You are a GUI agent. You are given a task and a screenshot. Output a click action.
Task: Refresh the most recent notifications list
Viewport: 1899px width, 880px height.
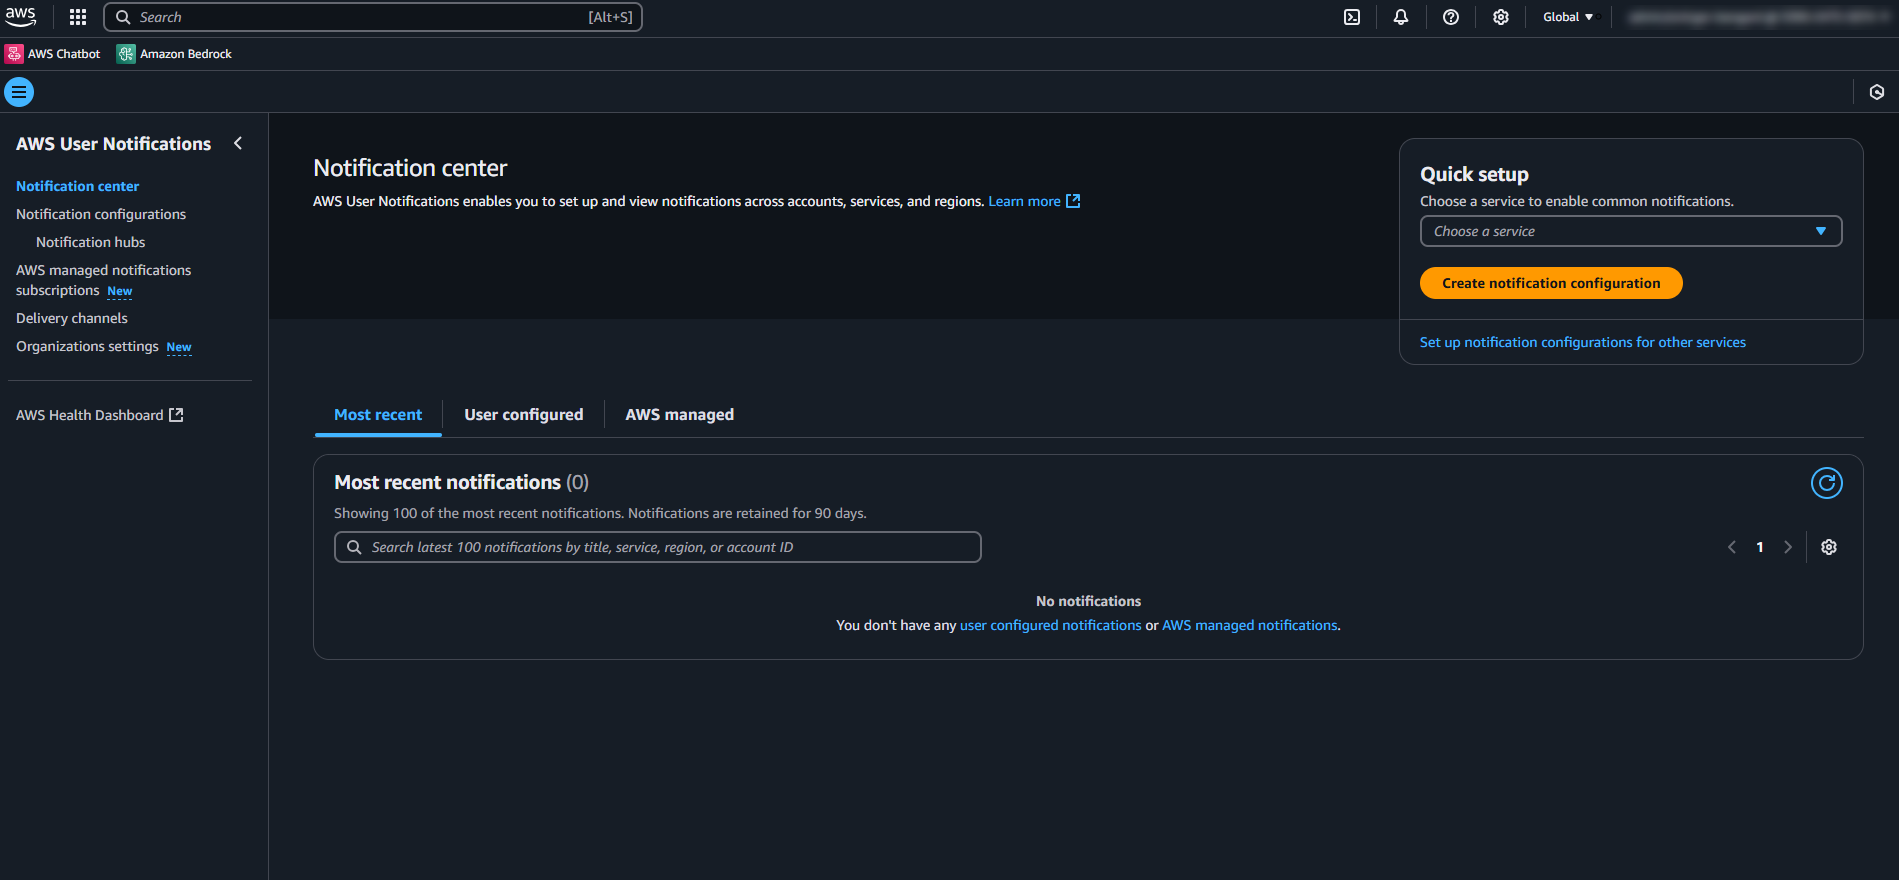point(1827,483)
